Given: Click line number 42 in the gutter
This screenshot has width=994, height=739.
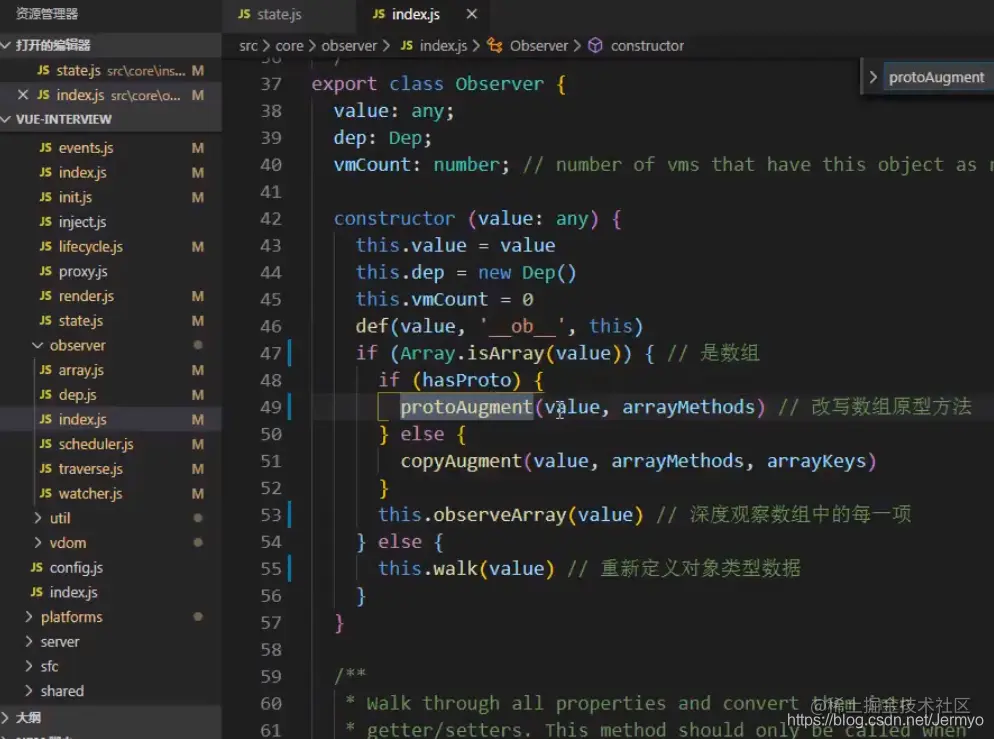Looking at the screenshot, I should (271, 219).
